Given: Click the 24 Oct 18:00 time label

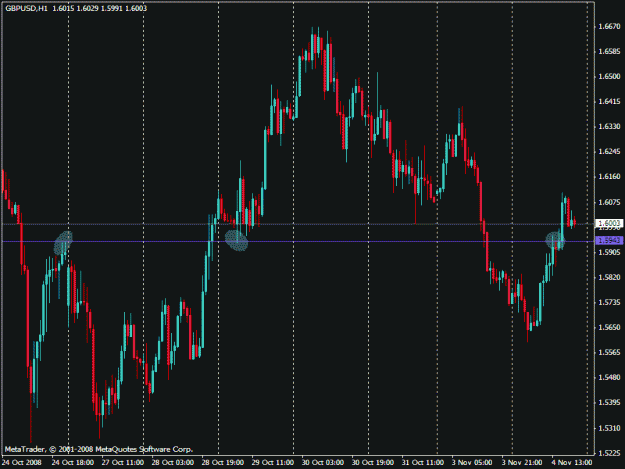Looking at the screenshot, I should pyautogui.click(x=73, y=463).
